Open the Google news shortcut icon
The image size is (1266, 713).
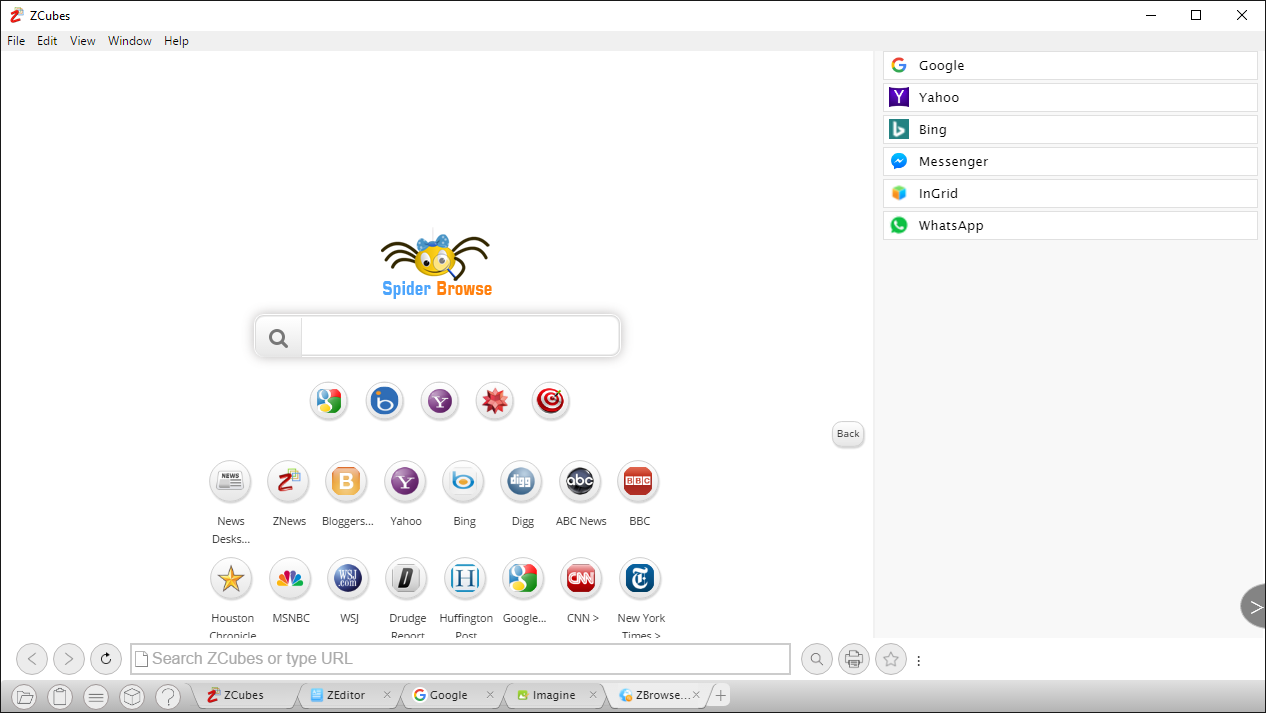click(523, 579)
